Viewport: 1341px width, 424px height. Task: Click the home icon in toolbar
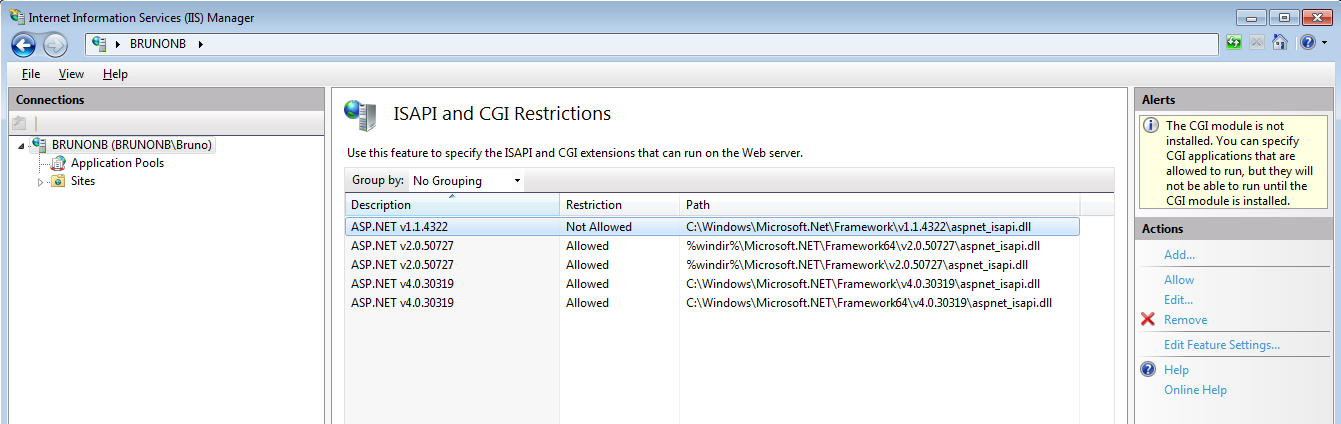click(x=1279, y=43)
